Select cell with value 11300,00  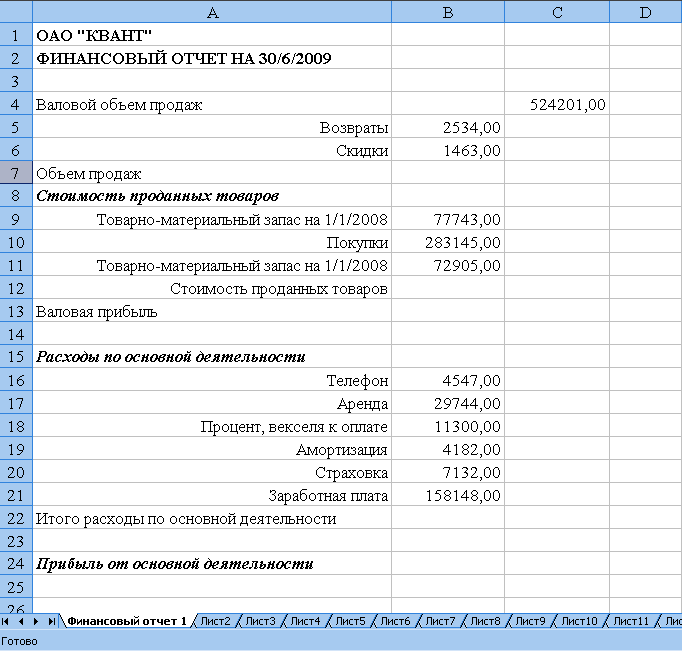pos(448,426)
